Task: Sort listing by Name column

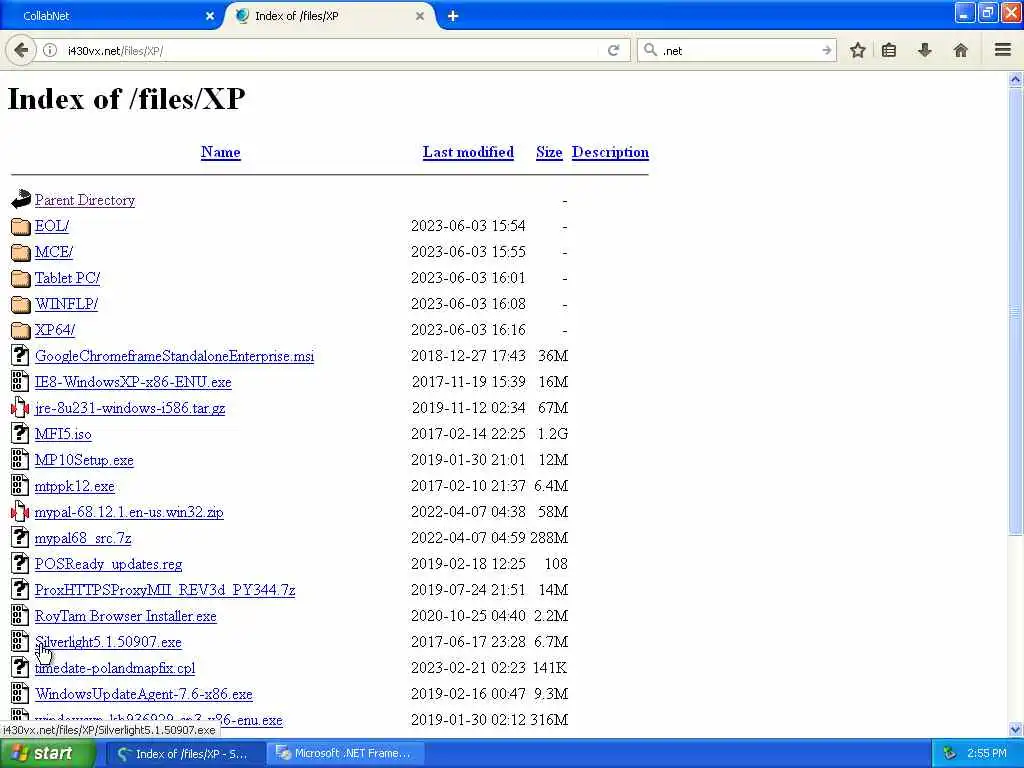Action: (x=221, y=152)
